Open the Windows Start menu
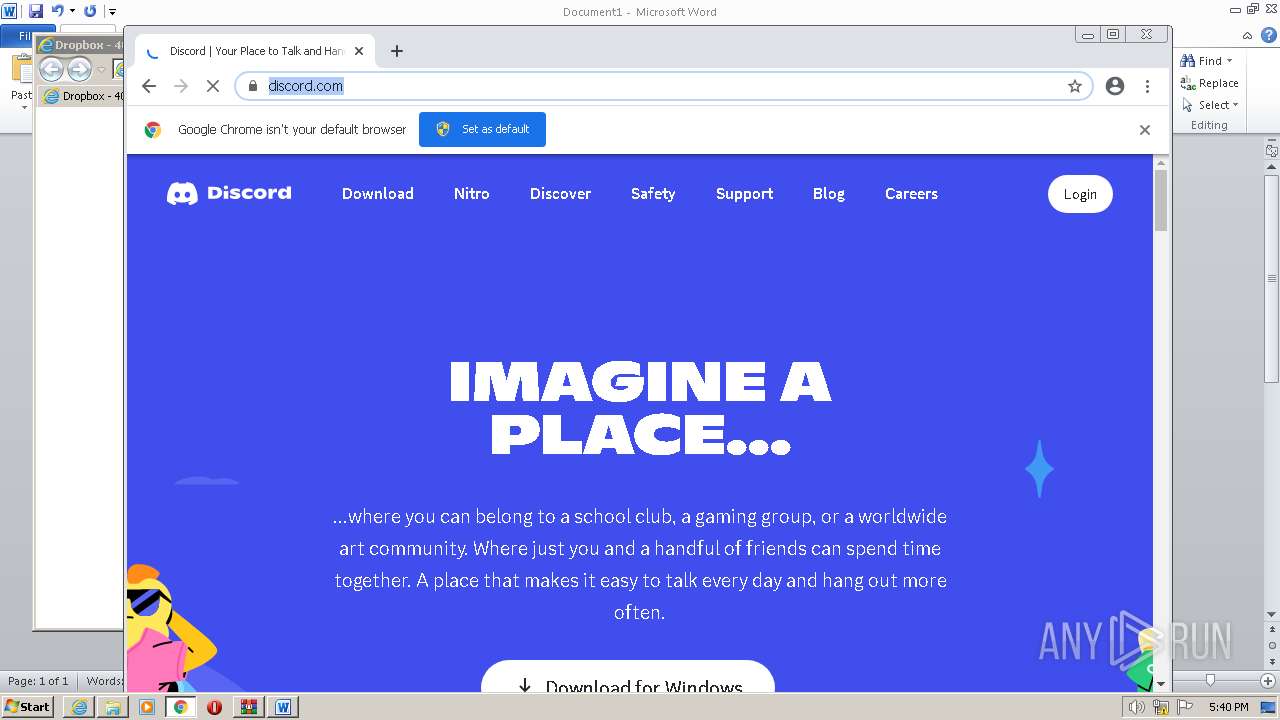Image resolution: width=1280 pixels, height=720 pixels. click(x=27, y=707)
